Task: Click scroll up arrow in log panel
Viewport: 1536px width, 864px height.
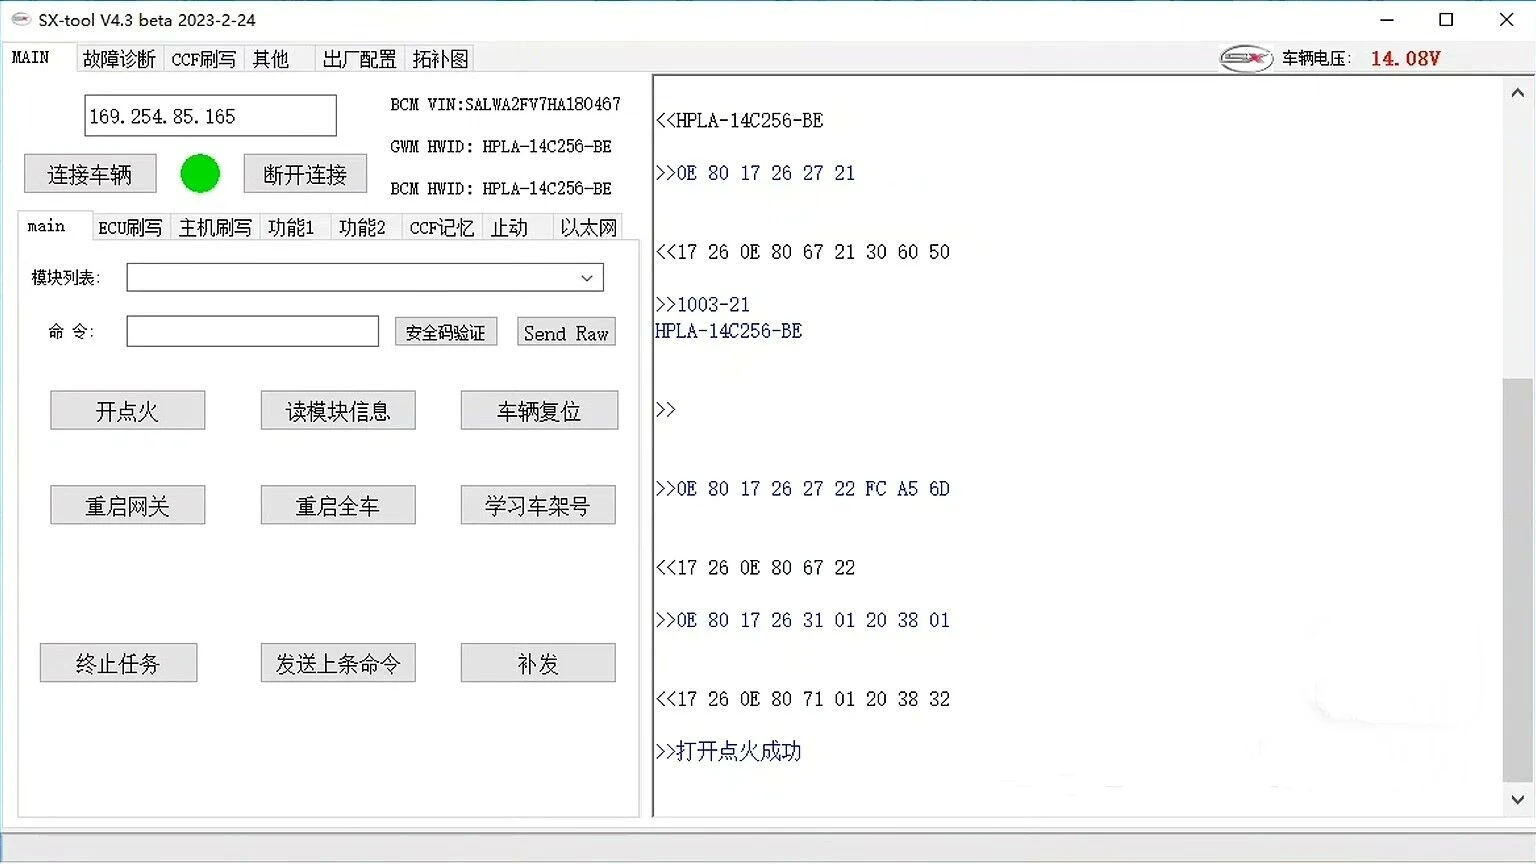Action: coord(1518,93)
